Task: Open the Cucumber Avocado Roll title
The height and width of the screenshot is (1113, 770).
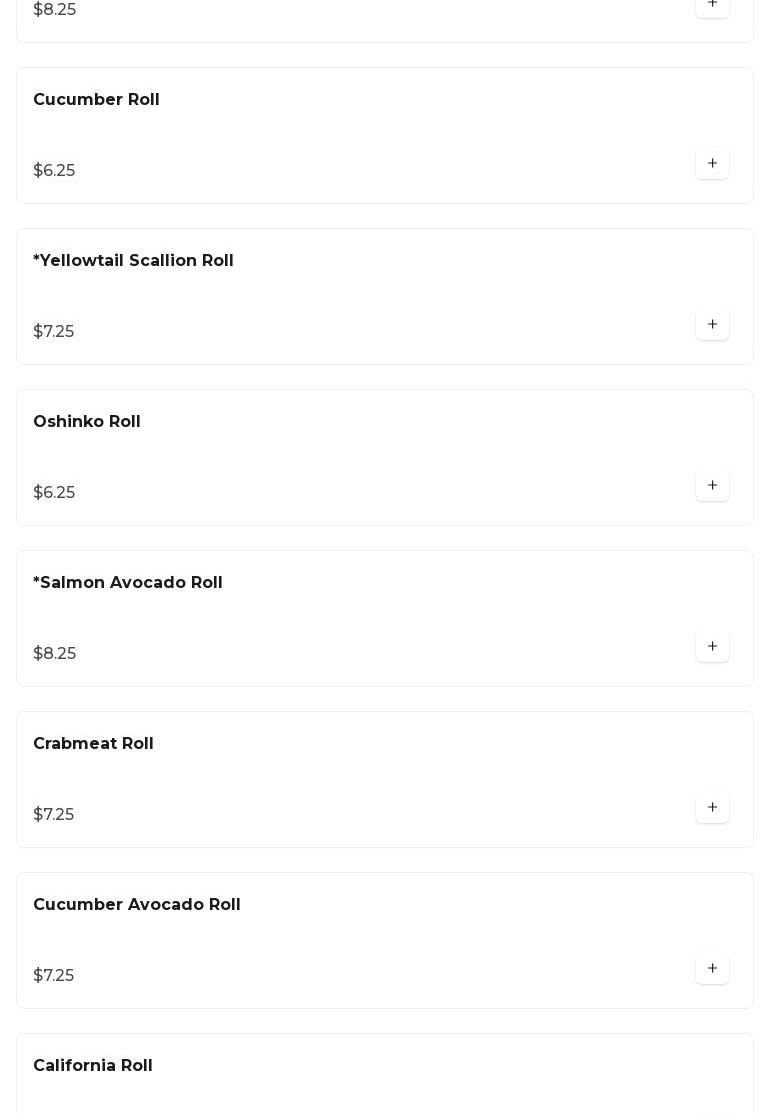Action: 137,905
